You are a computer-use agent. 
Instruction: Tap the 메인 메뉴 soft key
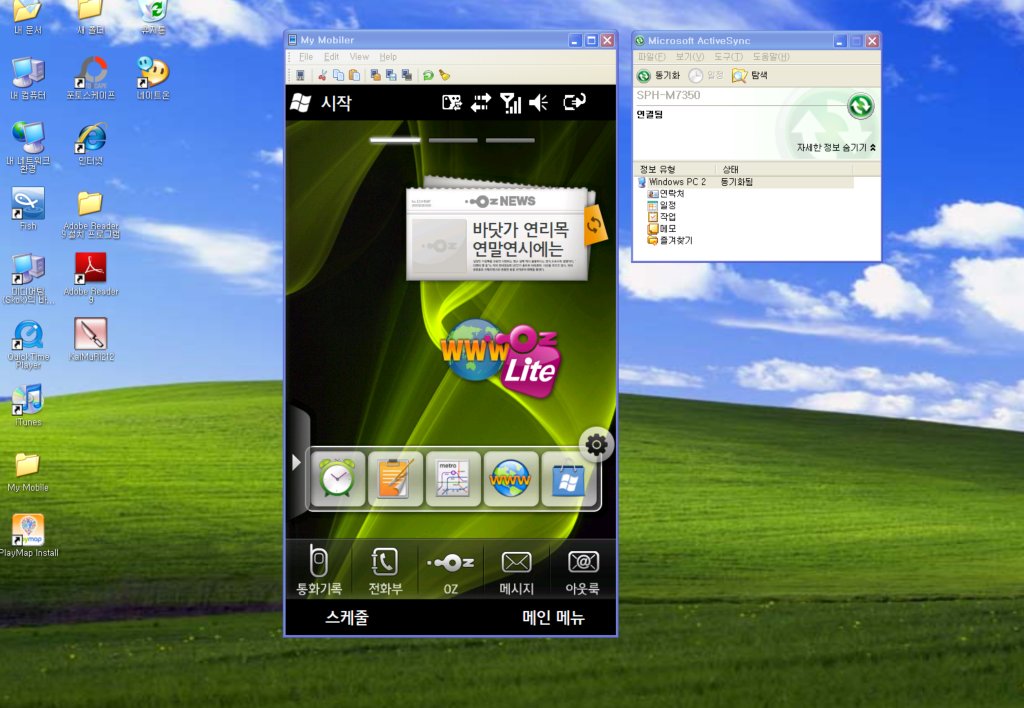[x=553, y=617]
